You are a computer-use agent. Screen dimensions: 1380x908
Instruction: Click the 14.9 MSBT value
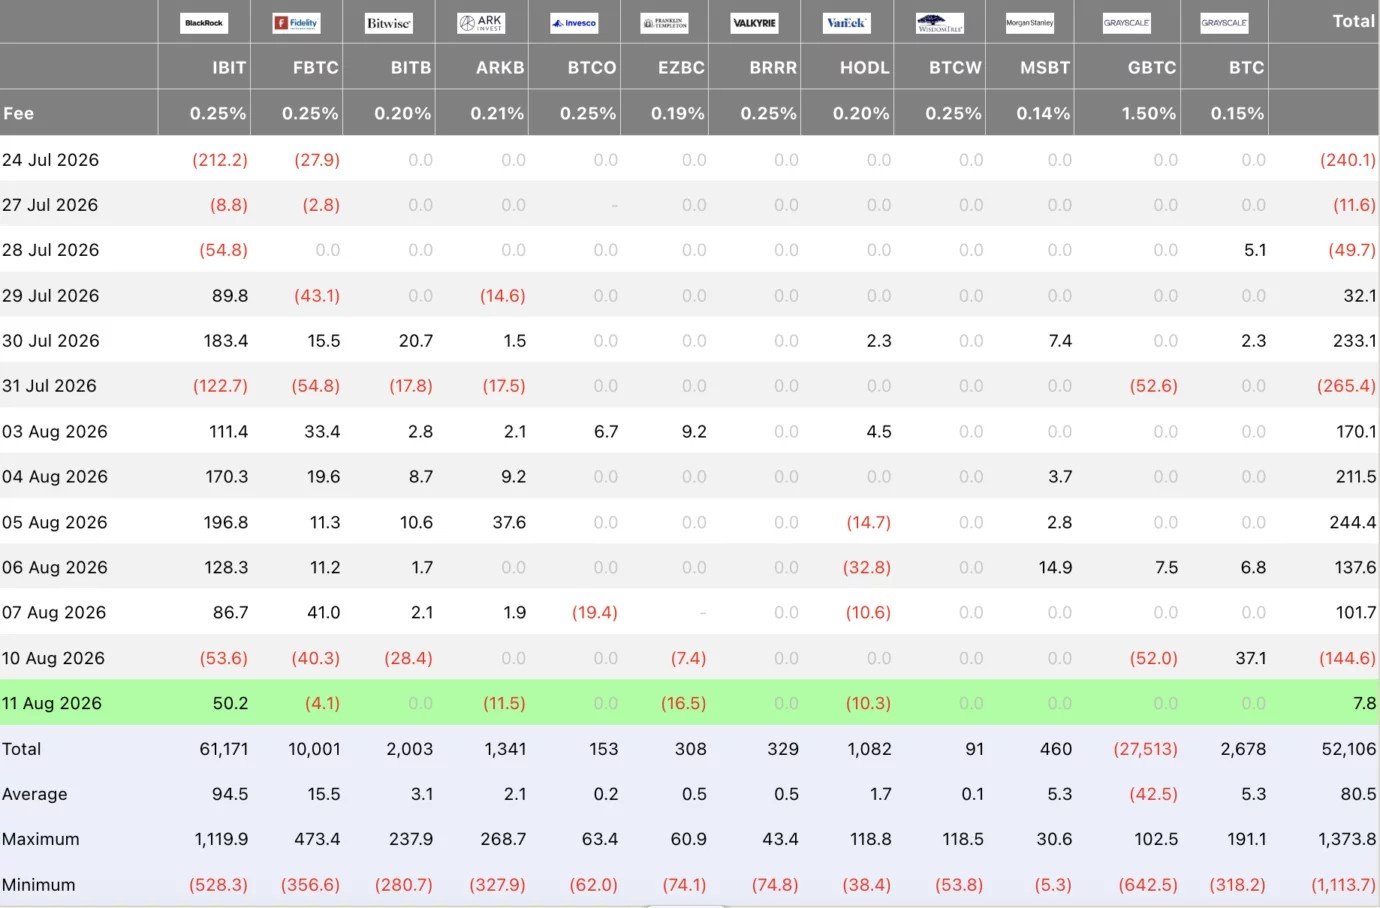click(1055, 567)
